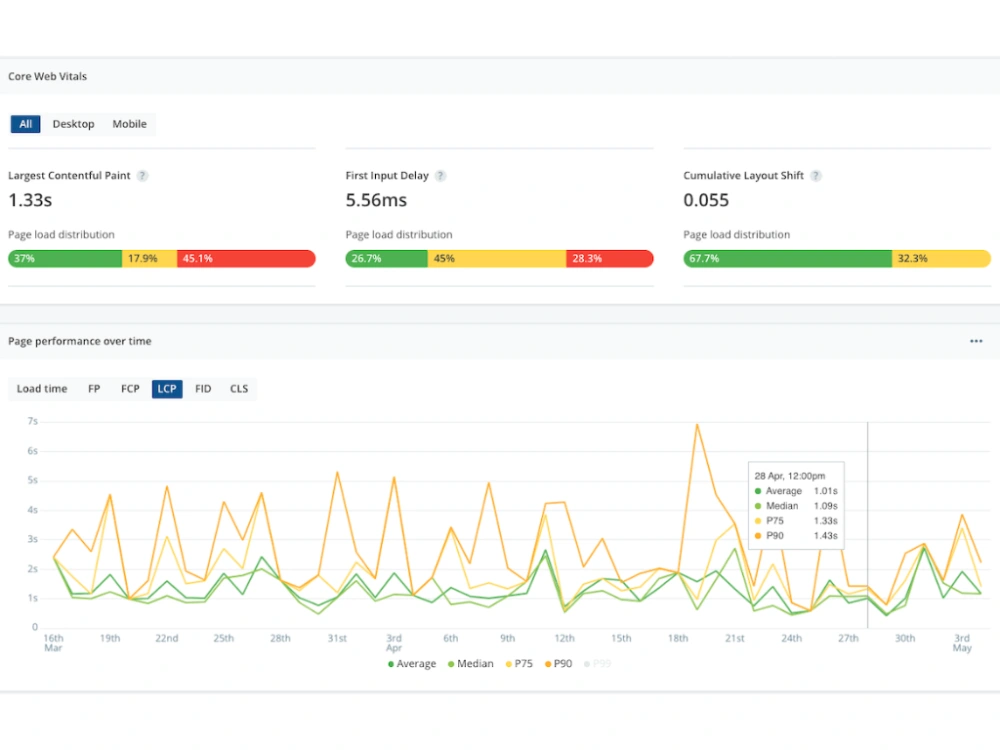Select the FCP metric tab
Image resolution: width=1000 pixels, height=750 pixels.
tap(130, 388)
